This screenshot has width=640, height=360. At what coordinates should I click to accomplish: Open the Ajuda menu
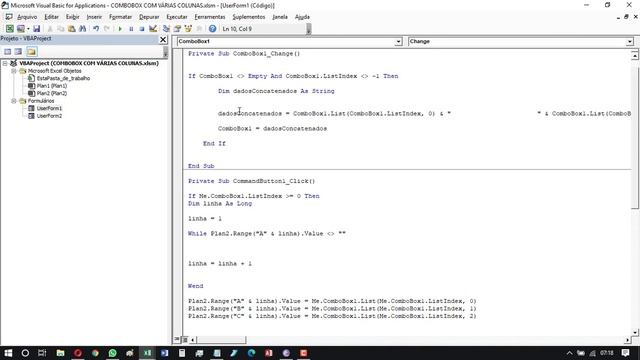click(x=302, y=17)
